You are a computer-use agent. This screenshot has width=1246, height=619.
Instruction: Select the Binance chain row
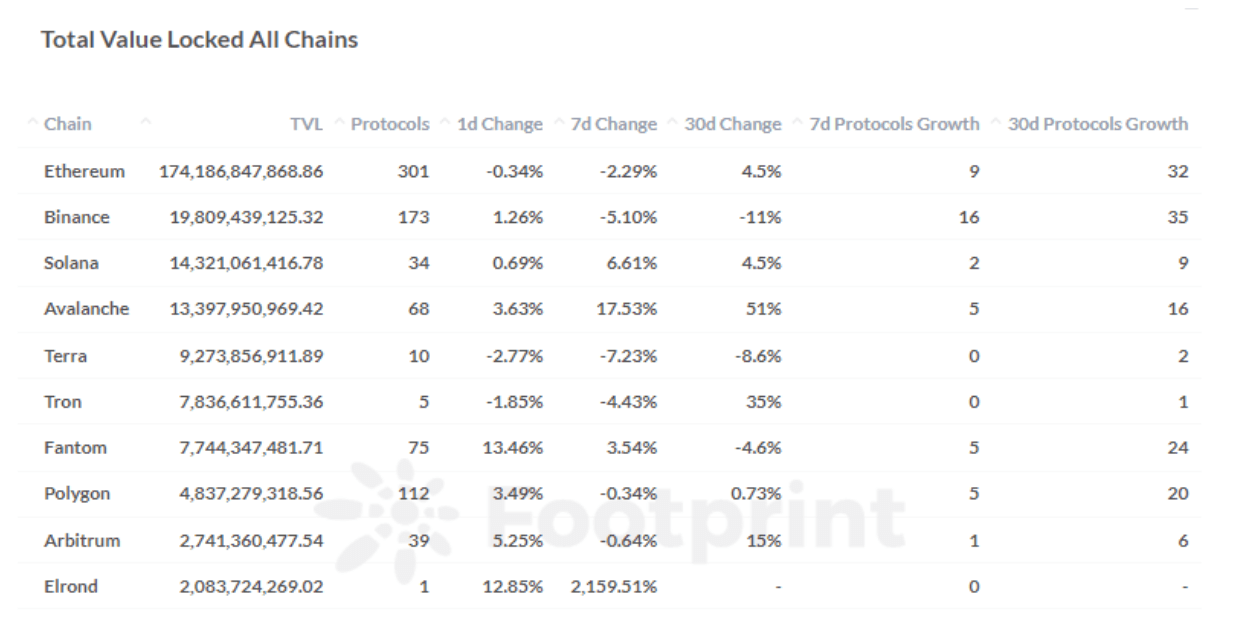(x=608, y=217)
